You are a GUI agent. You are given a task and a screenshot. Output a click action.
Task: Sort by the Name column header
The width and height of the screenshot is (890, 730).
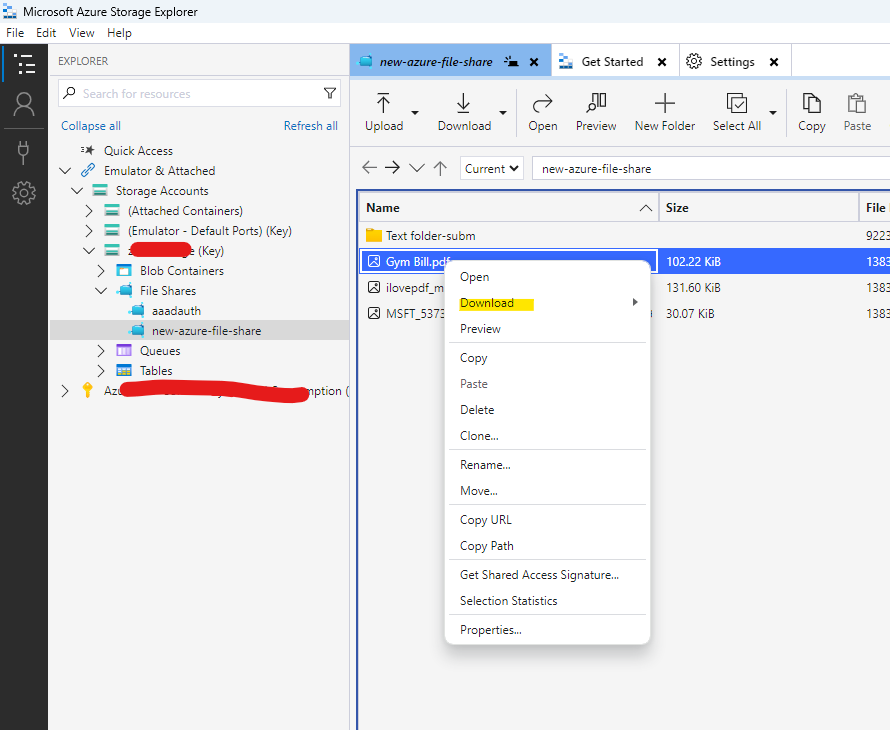coord(509,208)
